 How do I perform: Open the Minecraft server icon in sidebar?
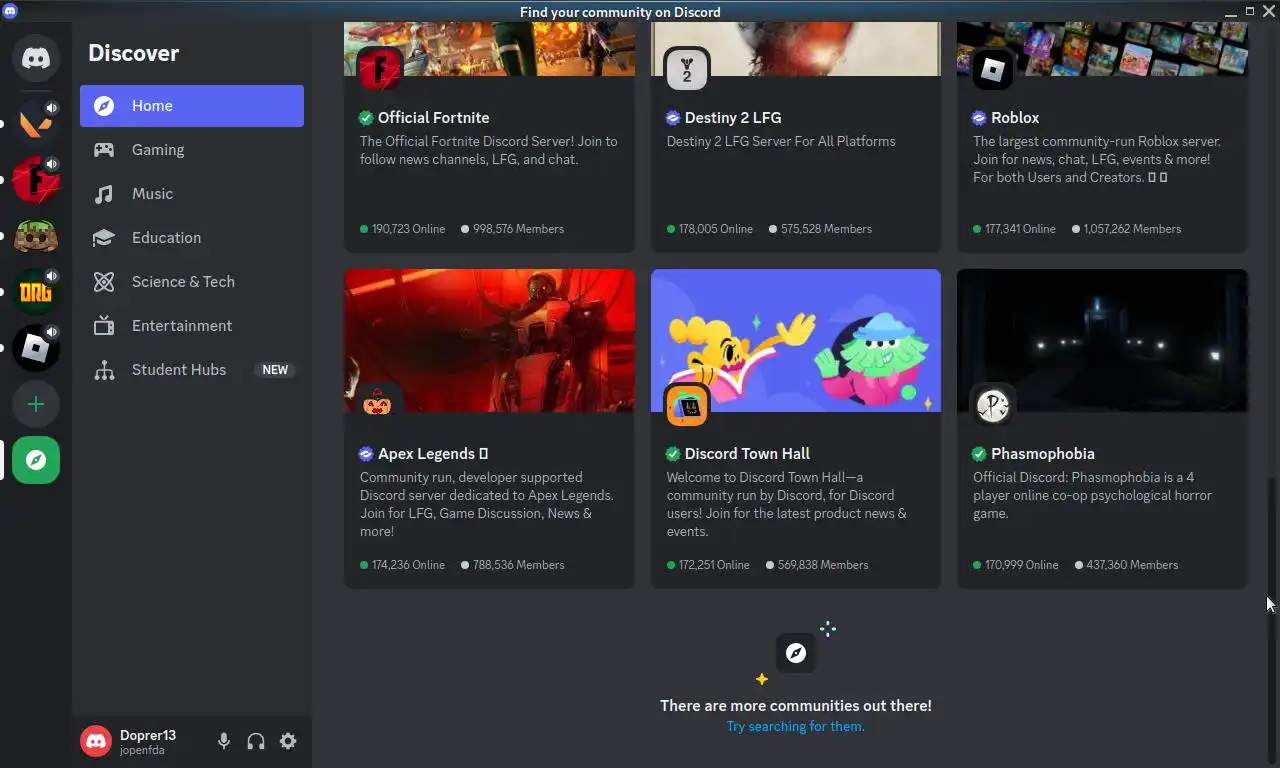pyautogui.click(x=36, y=236)
